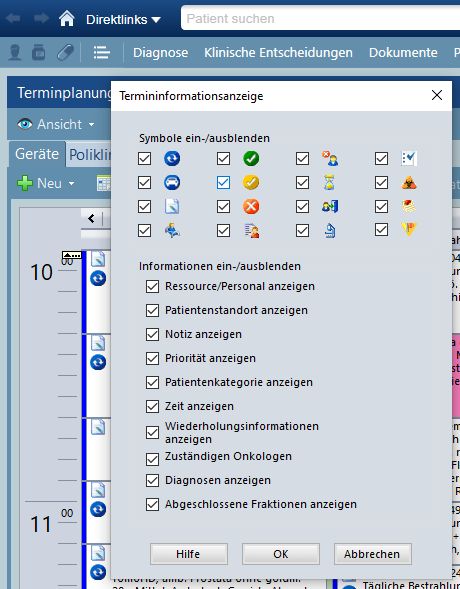Open the Diagnose menu
This screenshot has height=589, width=460.
coord(160,53)
